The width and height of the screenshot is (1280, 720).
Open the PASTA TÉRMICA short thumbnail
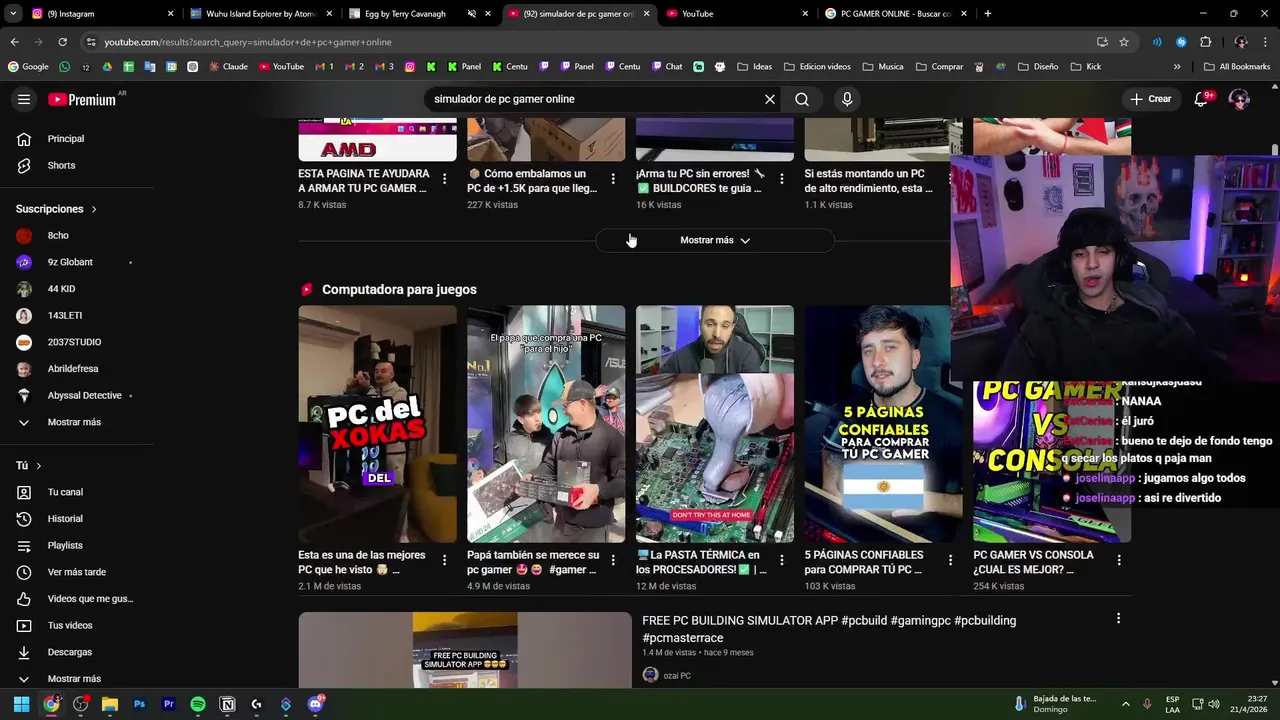pos(715,424)
